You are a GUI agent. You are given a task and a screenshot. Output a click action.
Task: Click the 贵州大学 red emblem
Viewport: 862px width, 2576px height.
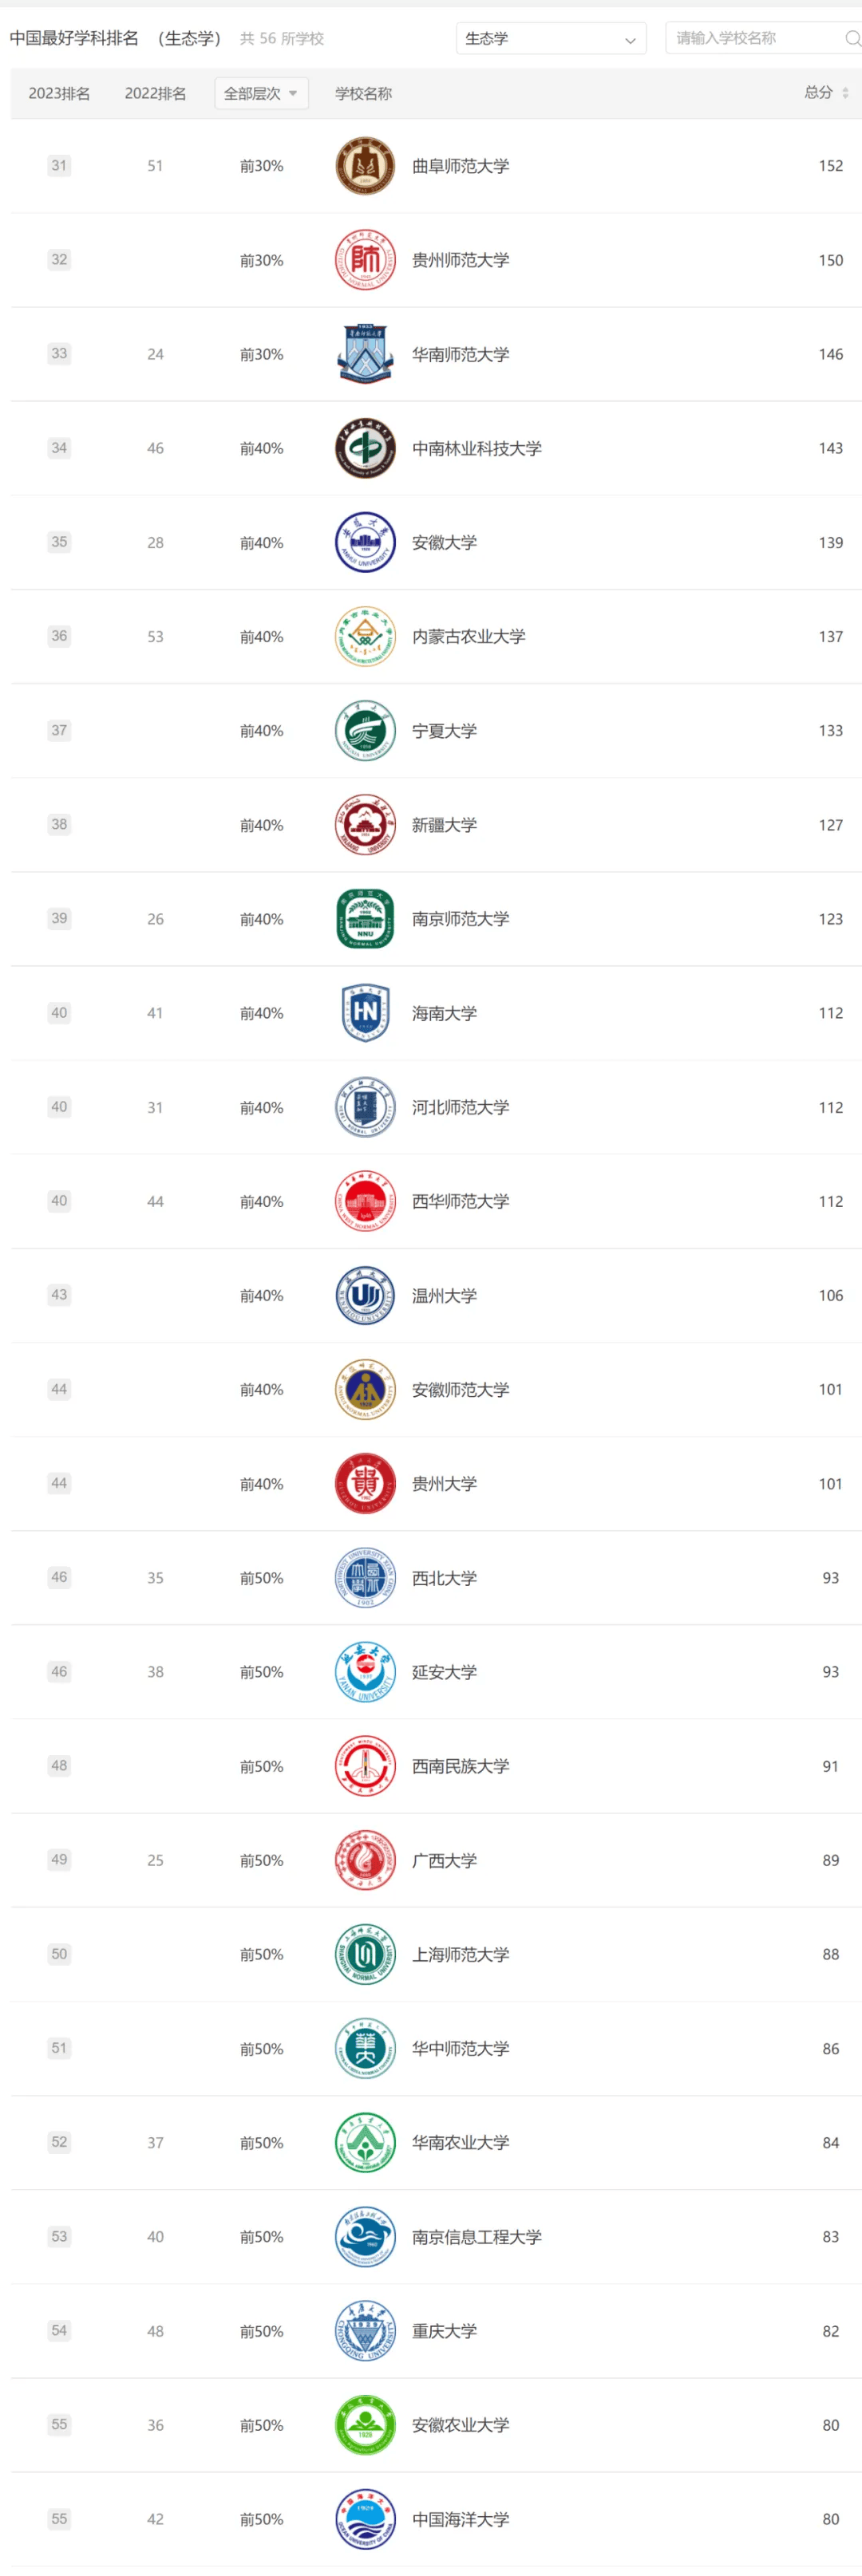[365, 1484]
